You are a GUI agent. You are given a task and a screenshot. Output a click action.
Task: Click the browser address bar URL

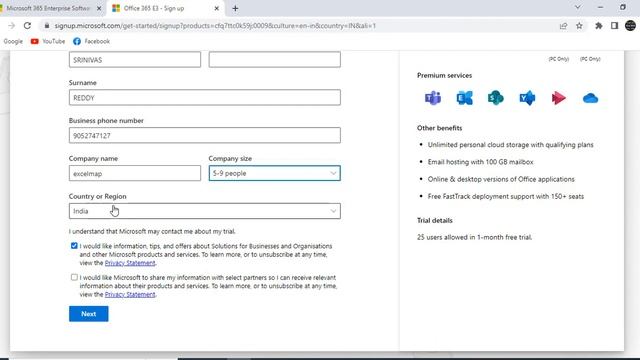coord(215,26)
